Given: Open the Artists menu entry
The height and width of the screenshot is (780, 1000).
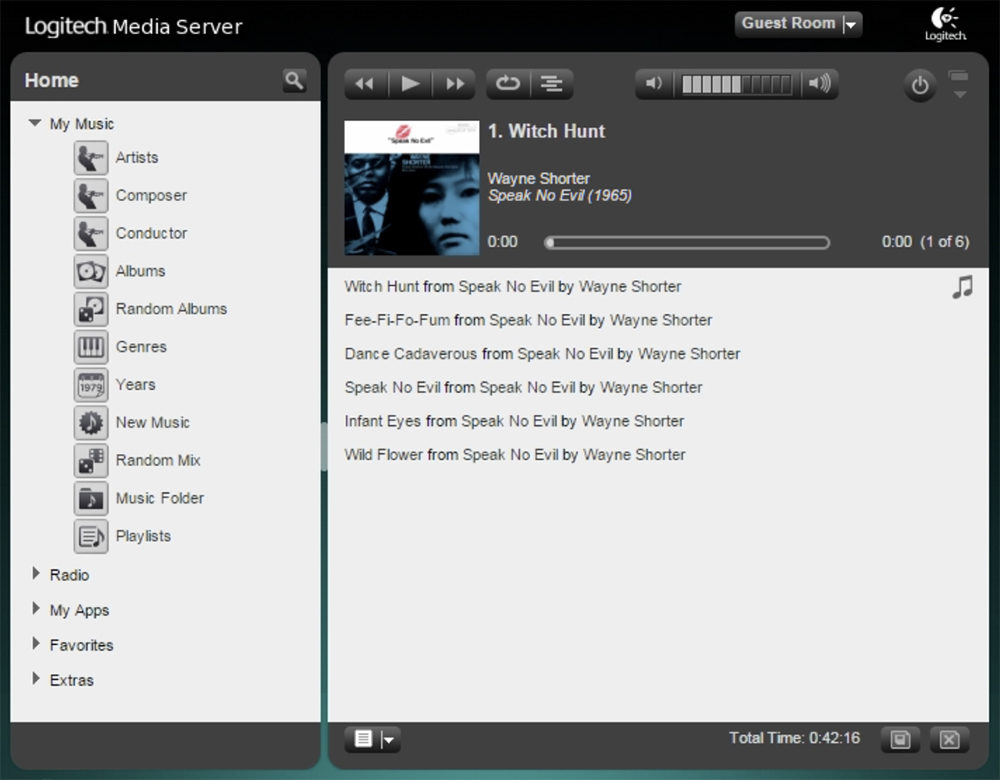Looking at the screenshot, I should 137,158.
